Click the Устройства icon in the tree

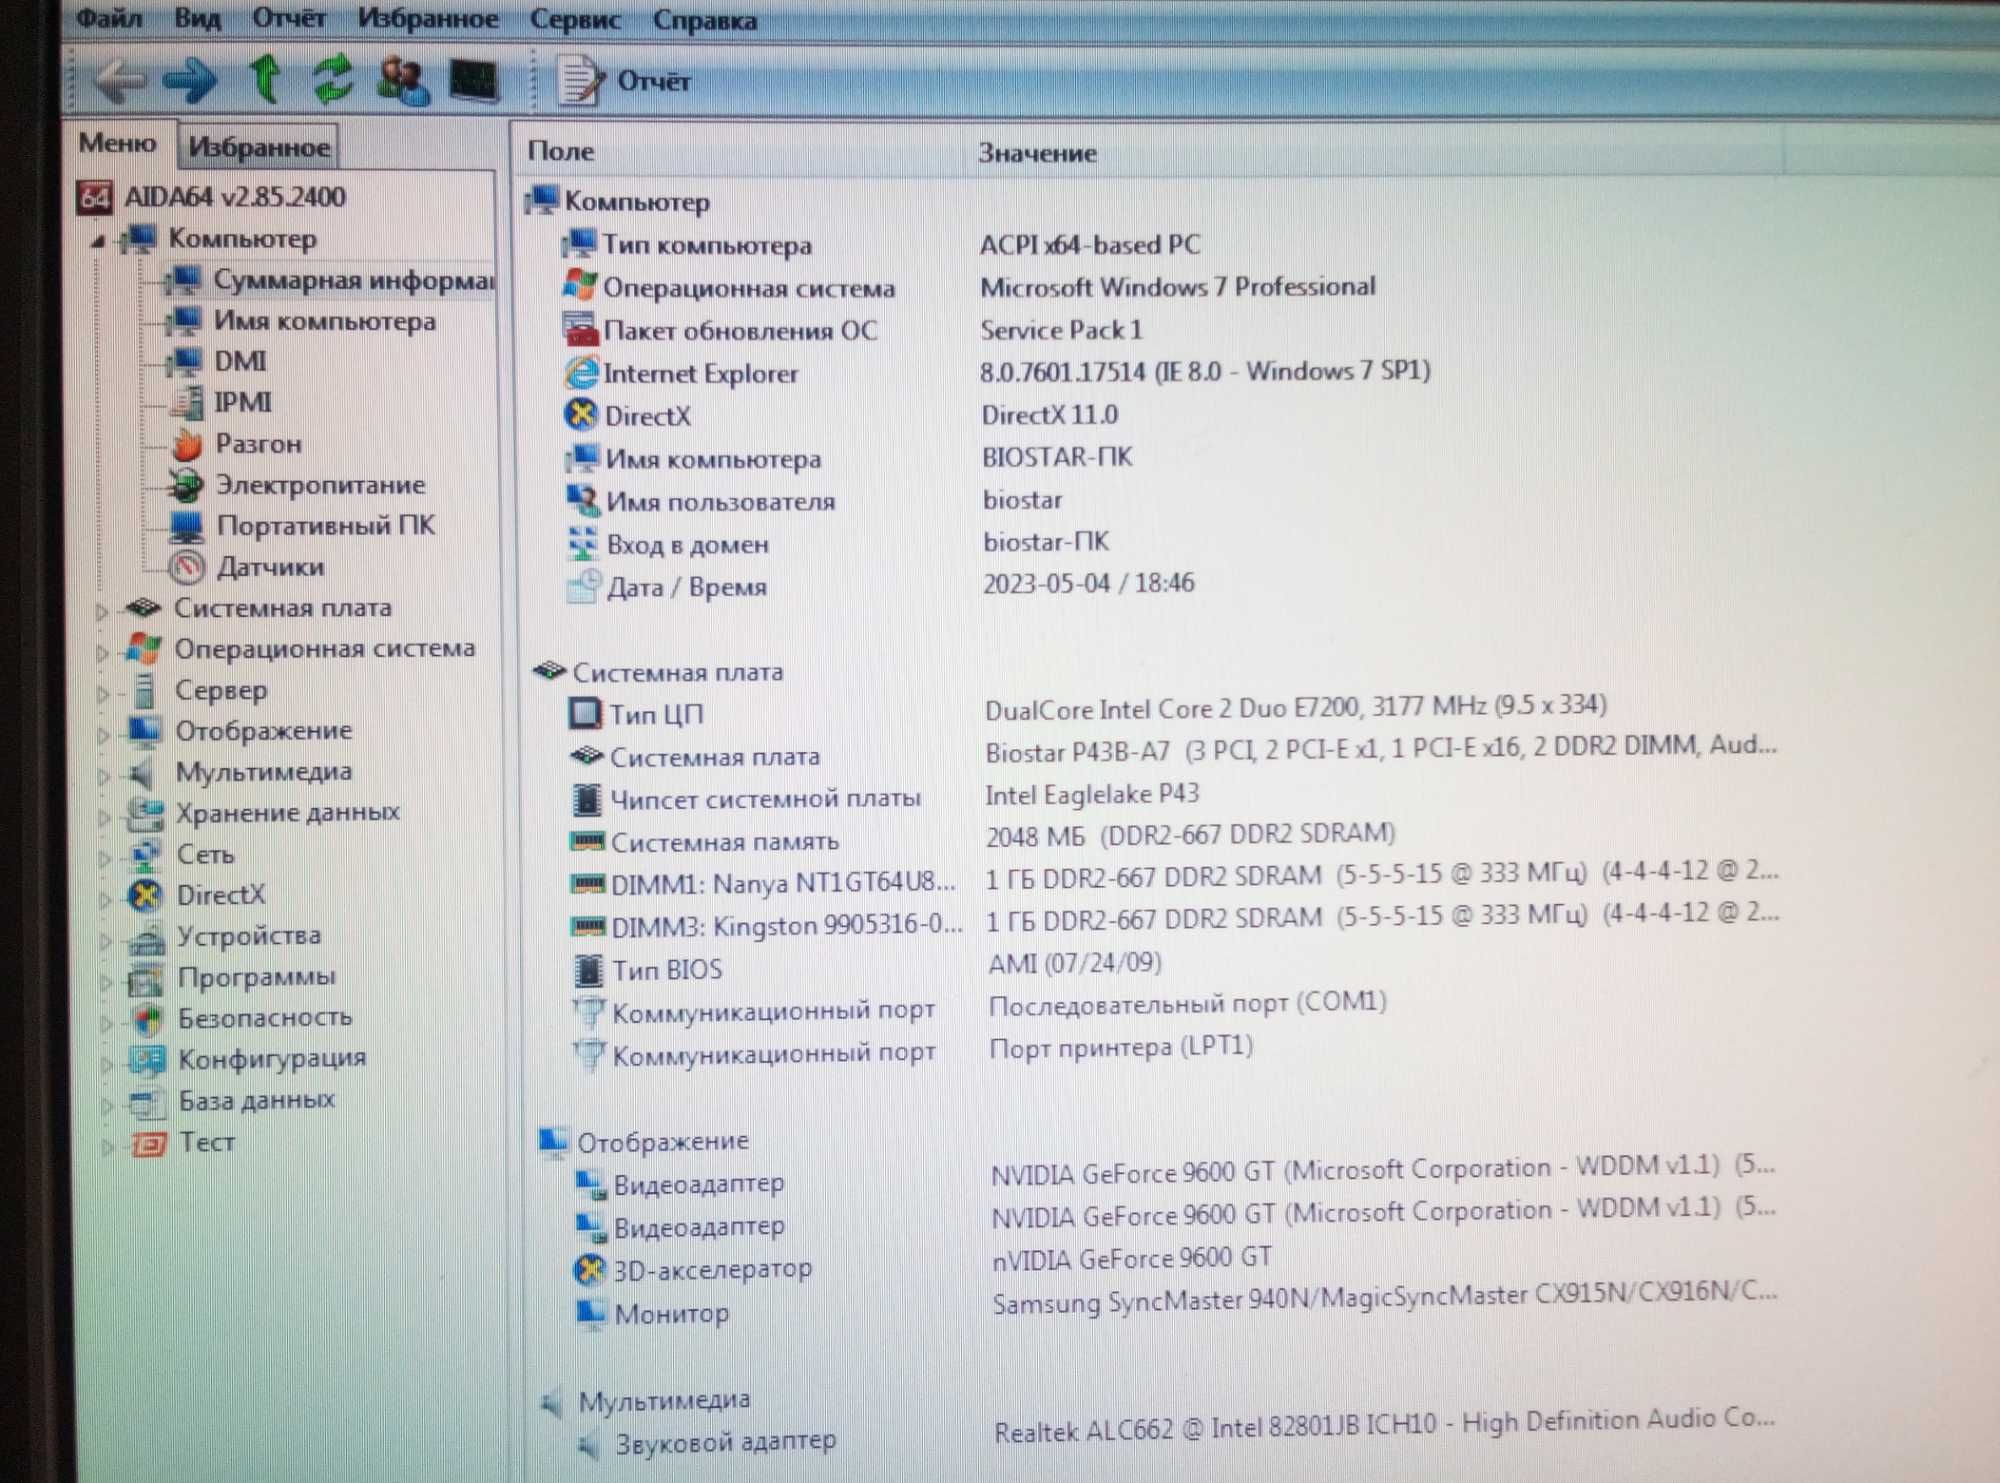(147, 937)
